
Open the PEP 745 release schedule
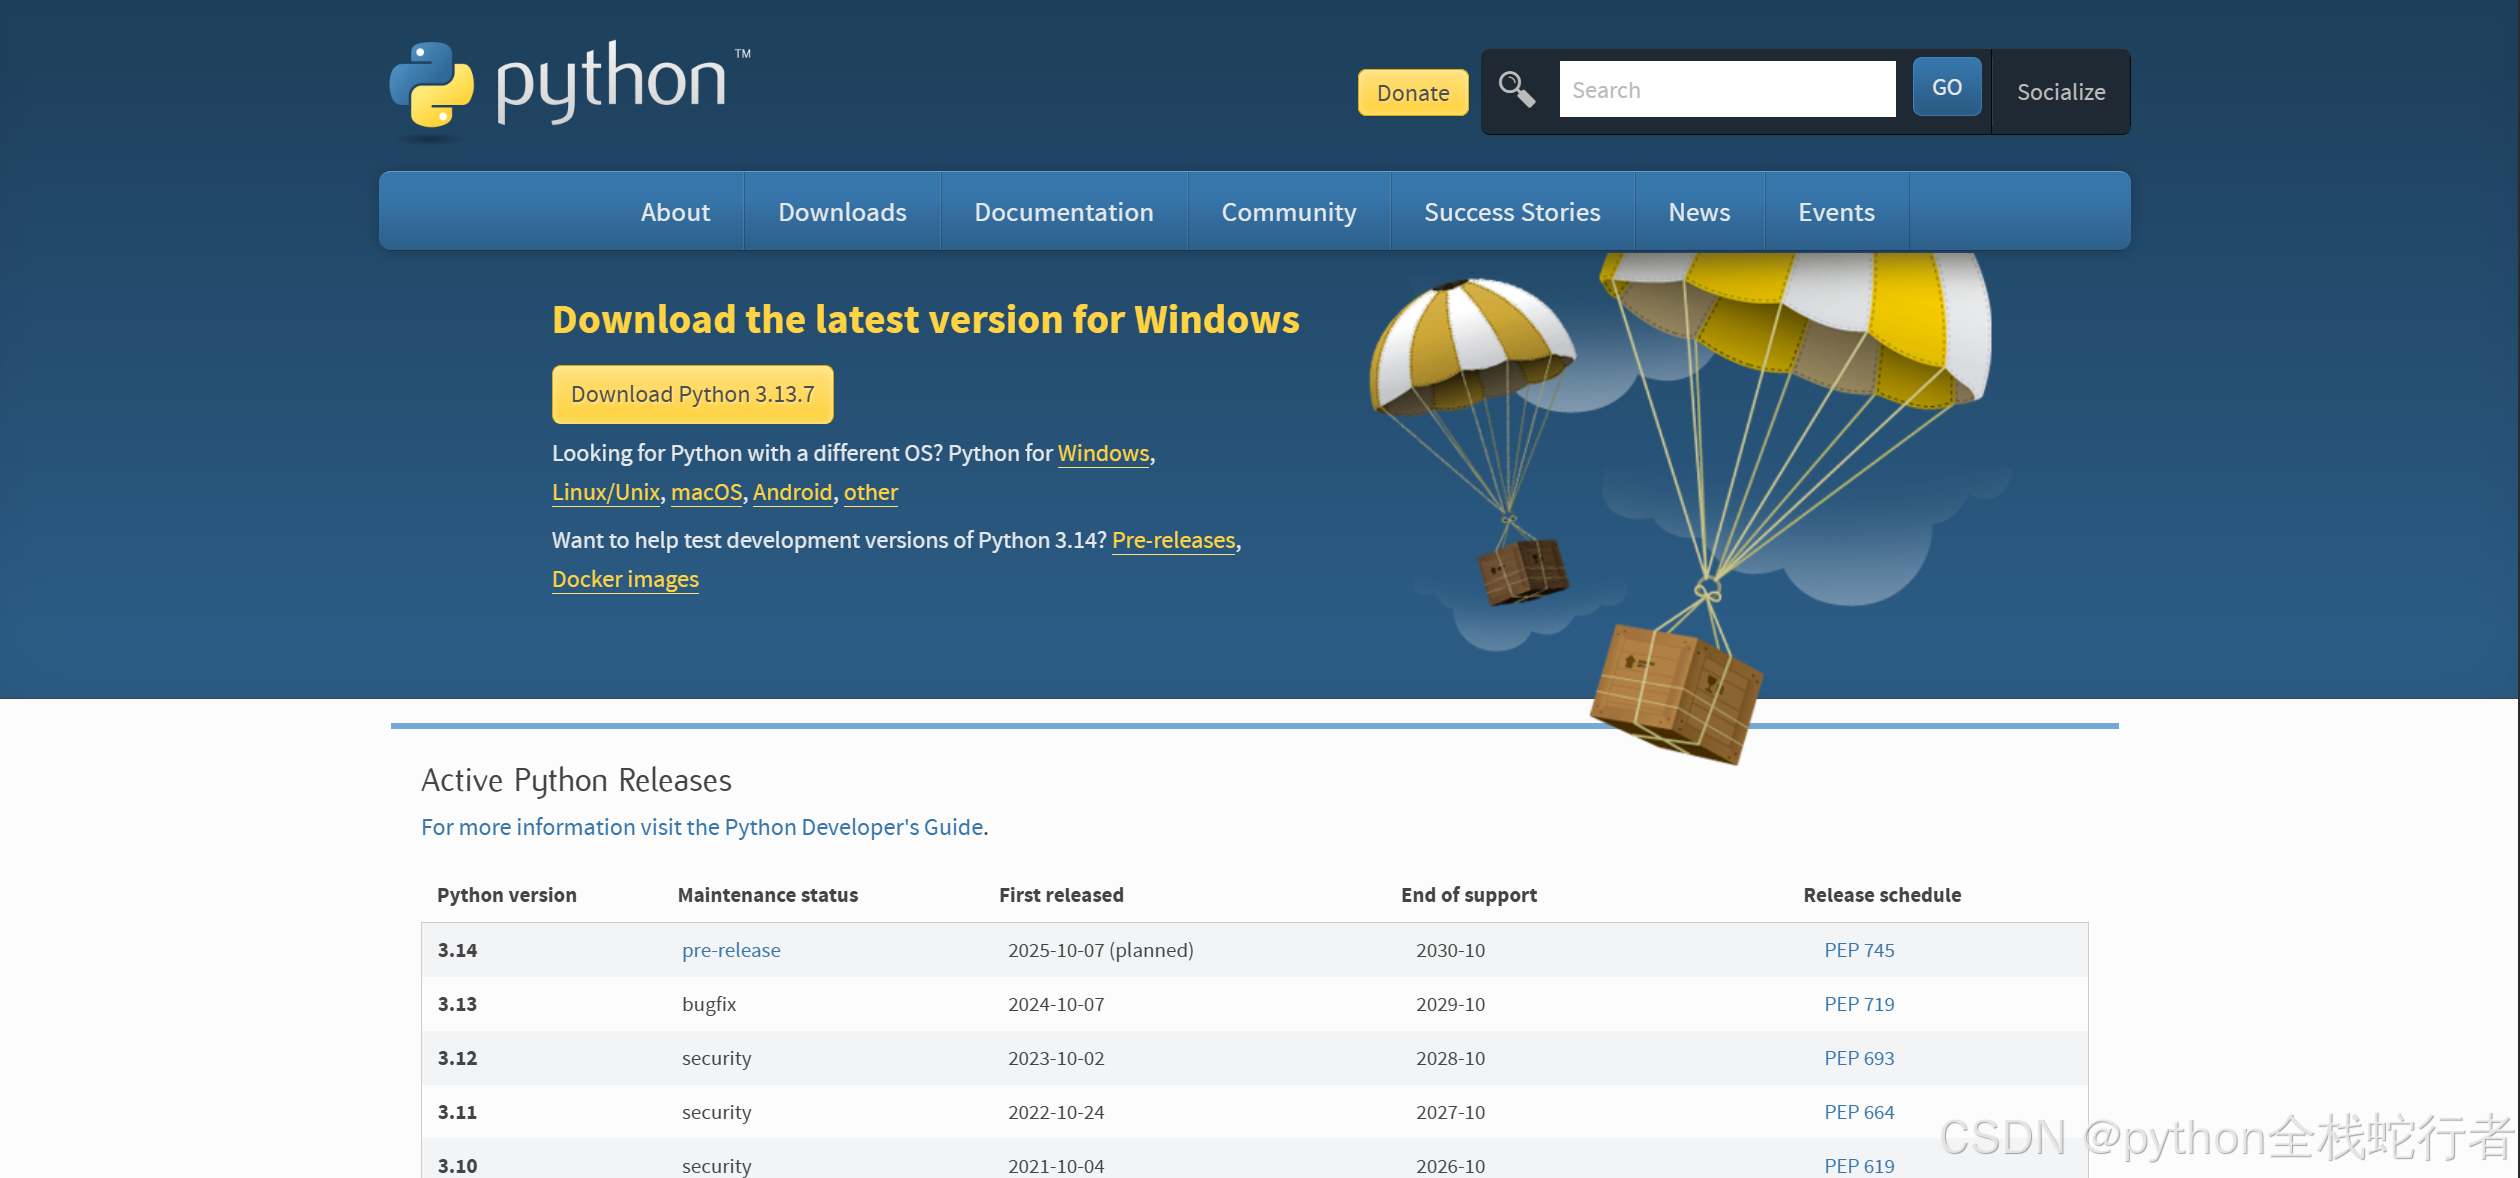pyautogui.click(x=1858, y=950)
